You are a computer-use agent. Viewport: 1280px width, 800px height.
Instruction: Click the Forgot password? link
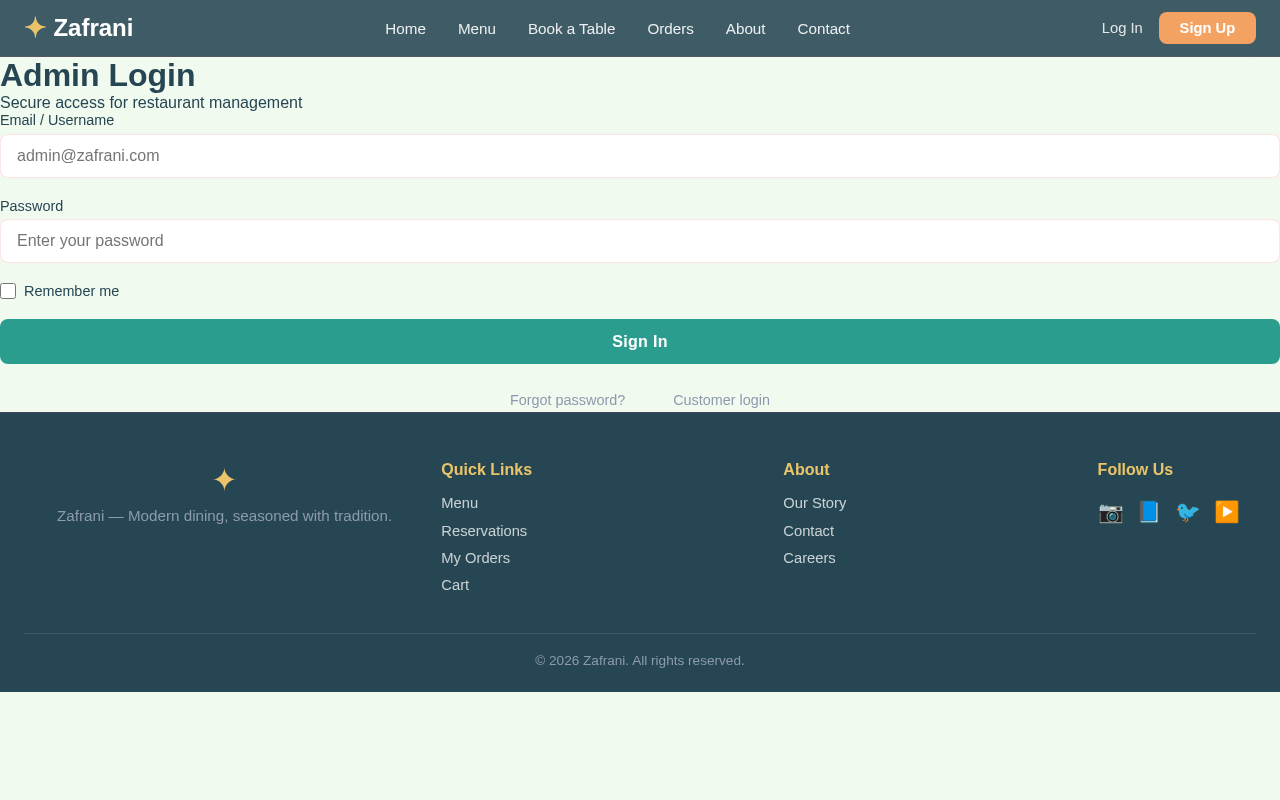click(x=567, y=400)
